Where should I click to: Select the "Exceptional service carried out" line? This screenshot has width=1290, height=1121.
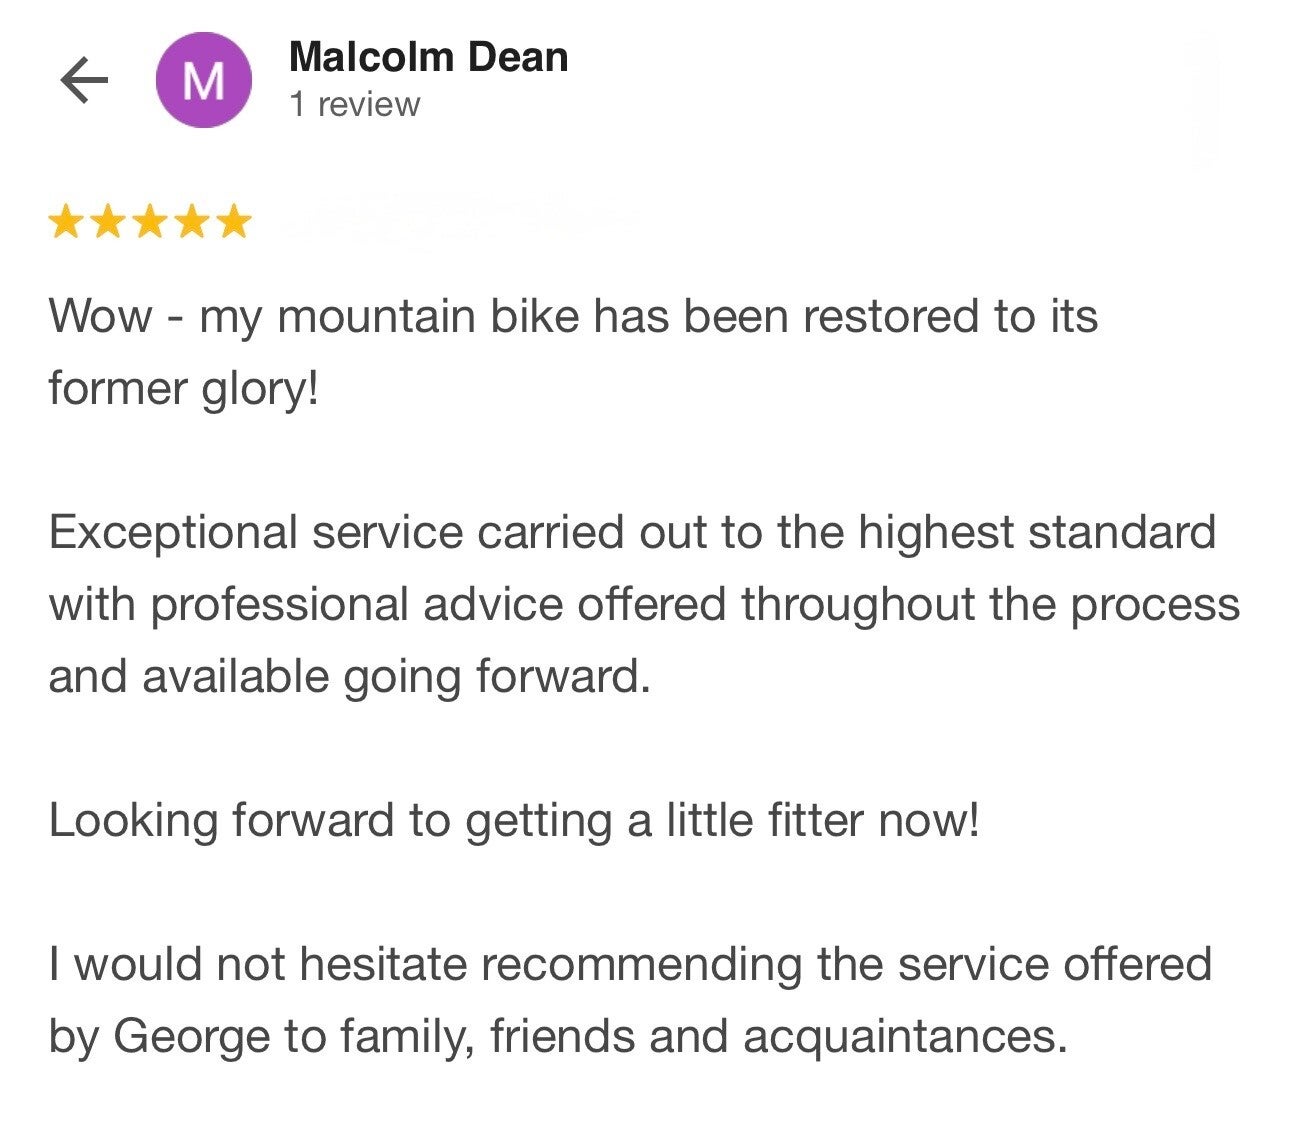632,533
